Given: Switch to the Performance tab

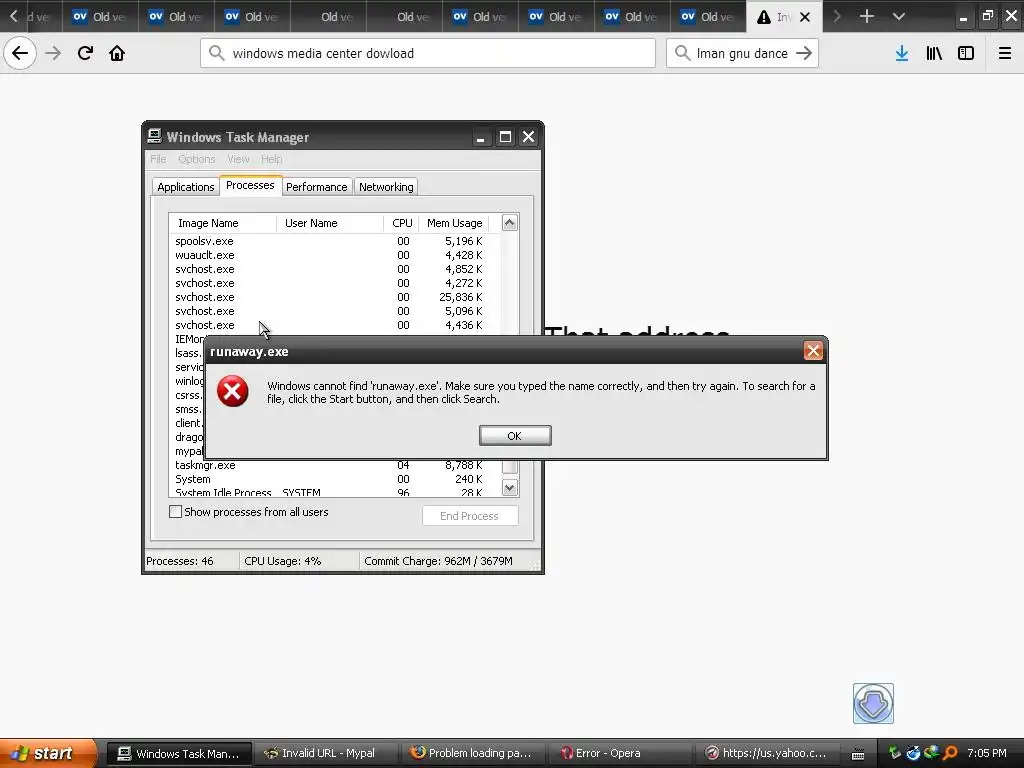Looking at the screenshot, I should click(317, 187).
